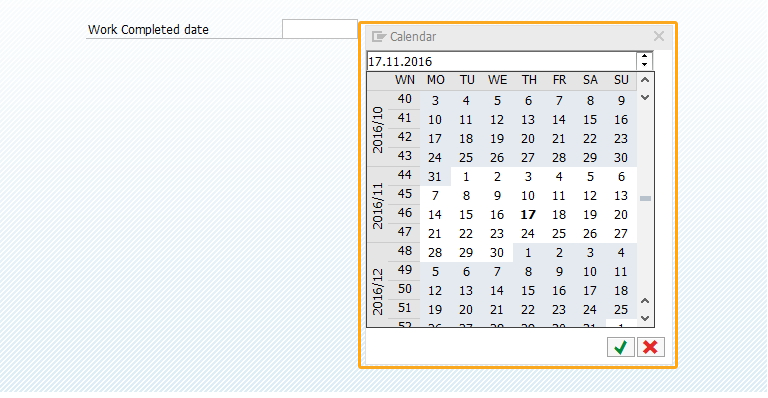768x398 pixels.
Task: Decrease the date with the spinner down arrow
Action: [x=645, y=66]
